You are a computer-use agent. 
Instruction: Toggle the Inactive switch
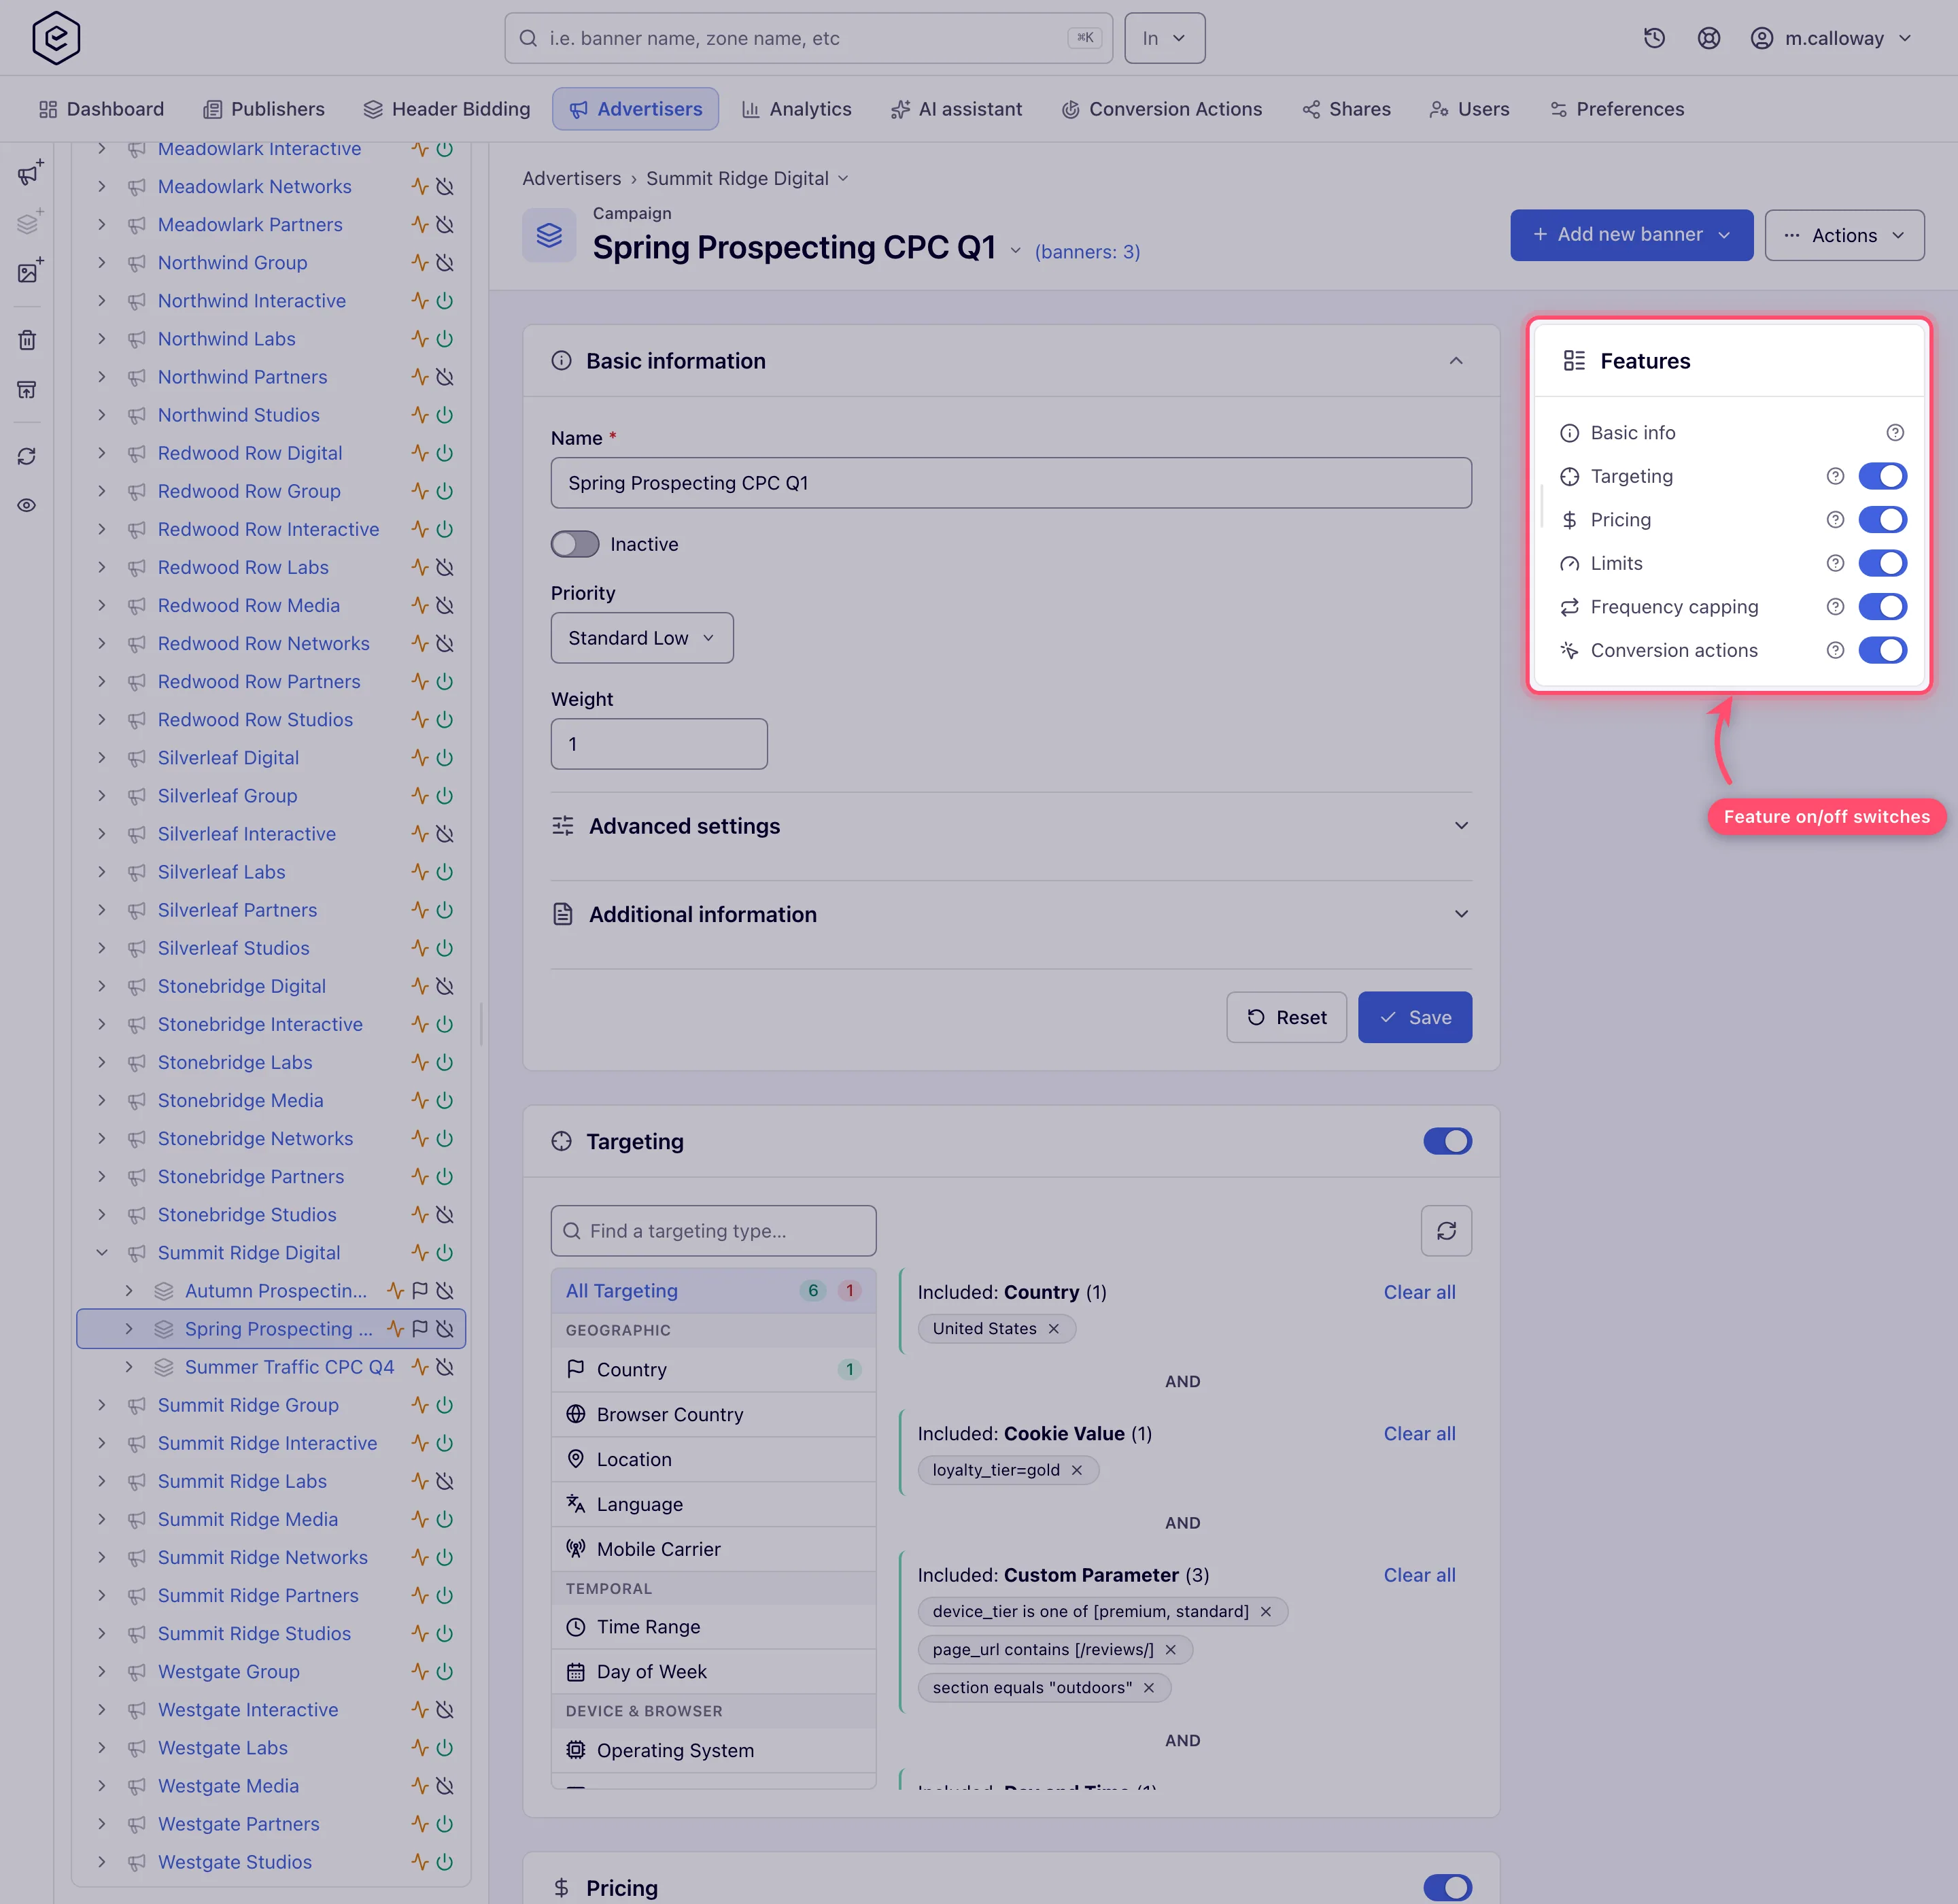[x=575, y=544]
